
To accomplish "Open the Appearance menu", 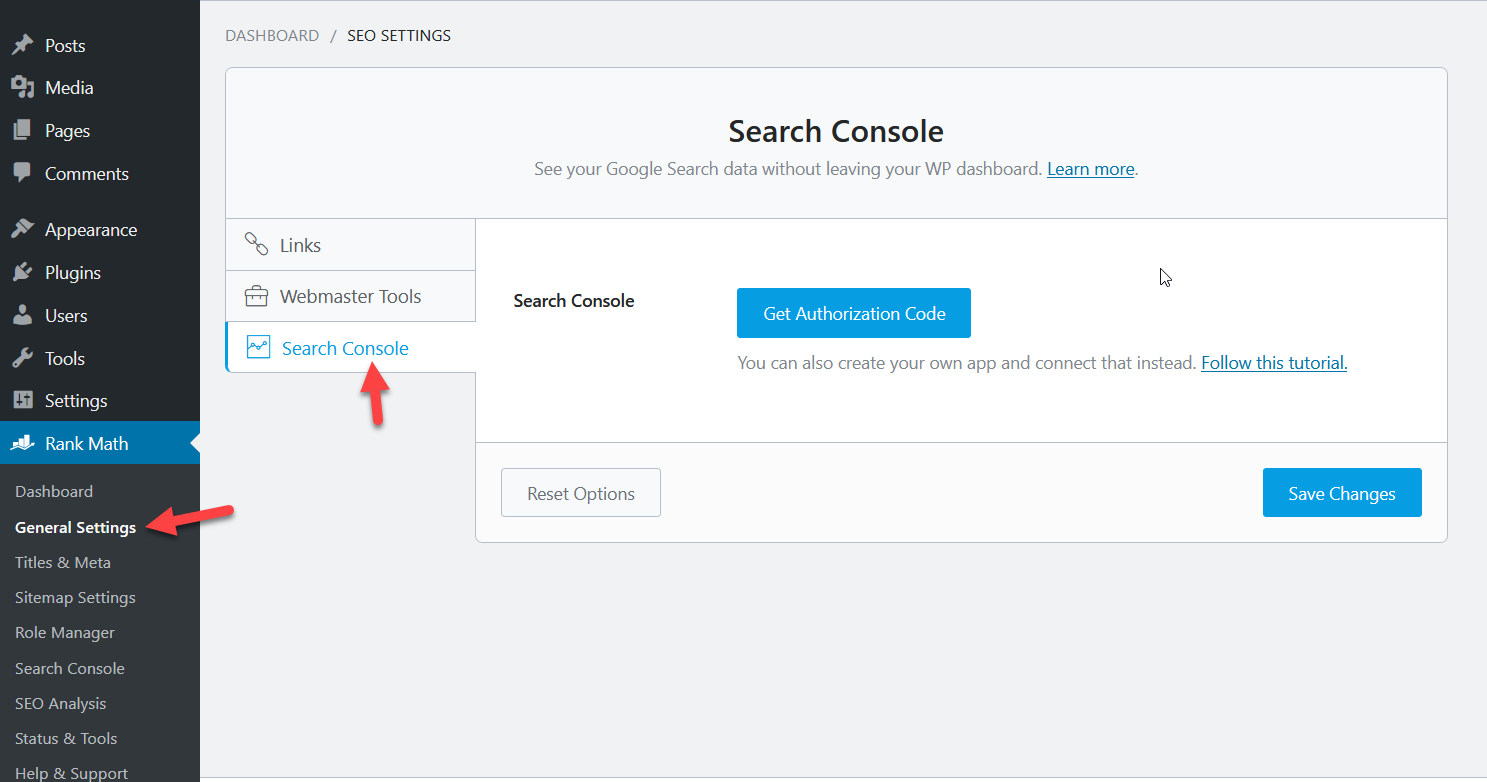I will point(100,229).
